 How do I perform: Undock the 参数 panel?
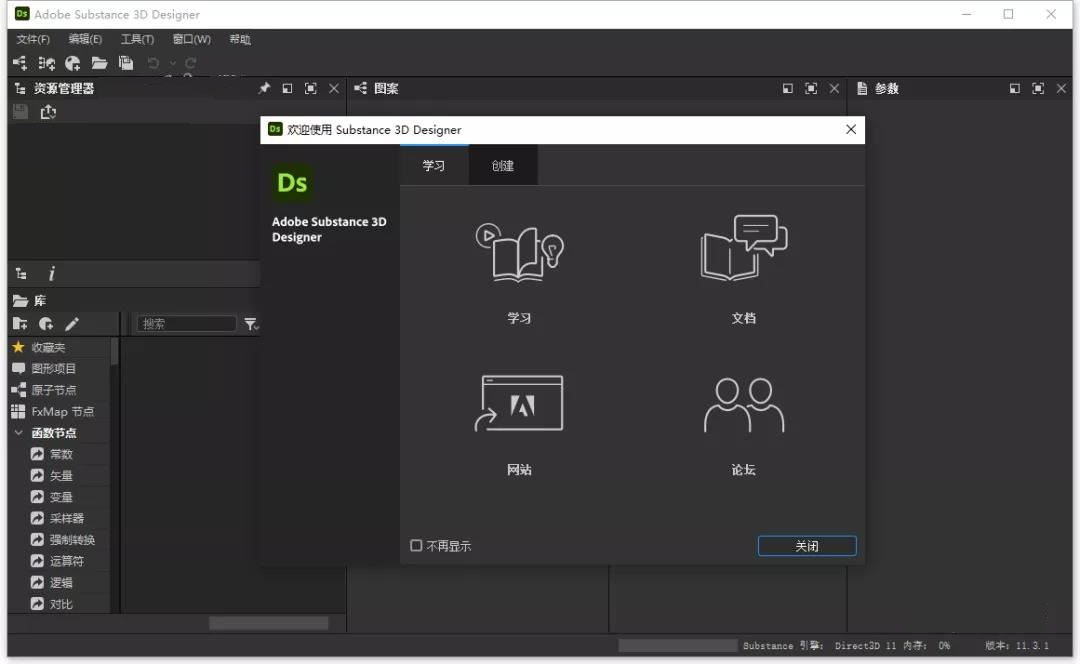pyautogui.click(x=1015, y=88)
